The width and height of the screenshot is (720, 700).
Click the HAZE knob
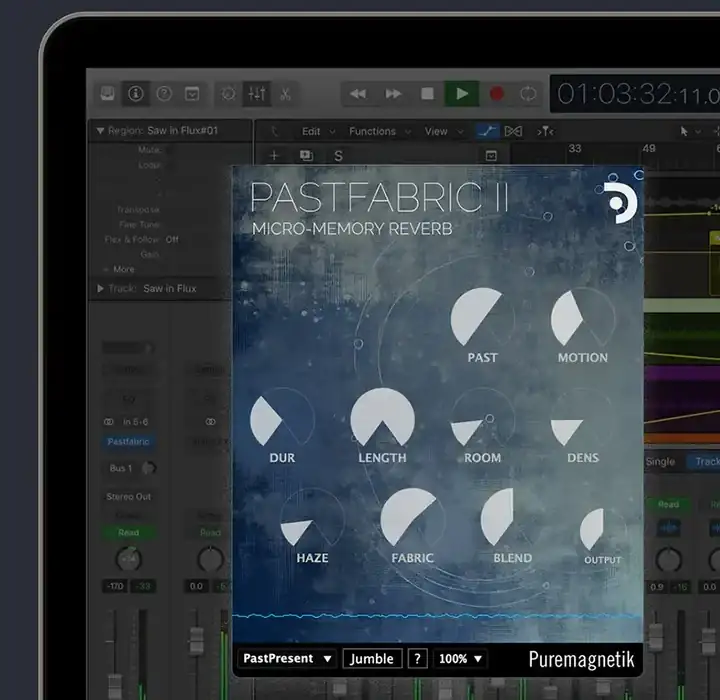(312, 518)
